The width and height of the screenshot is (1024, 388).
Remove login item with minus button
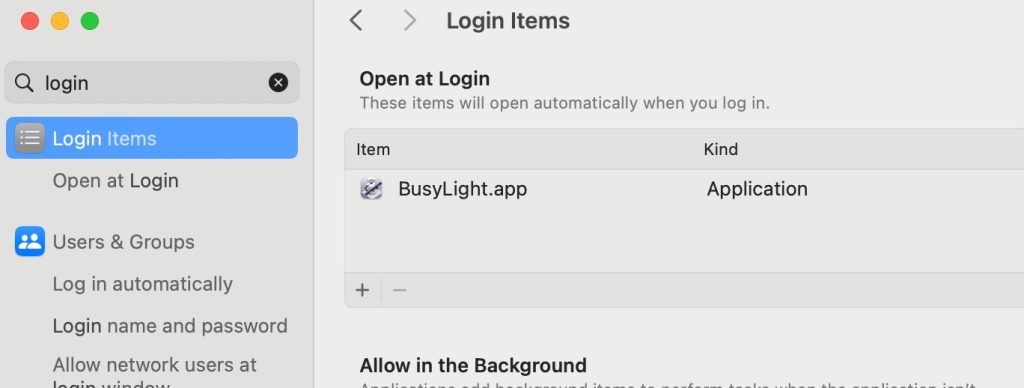click(400, 290)
